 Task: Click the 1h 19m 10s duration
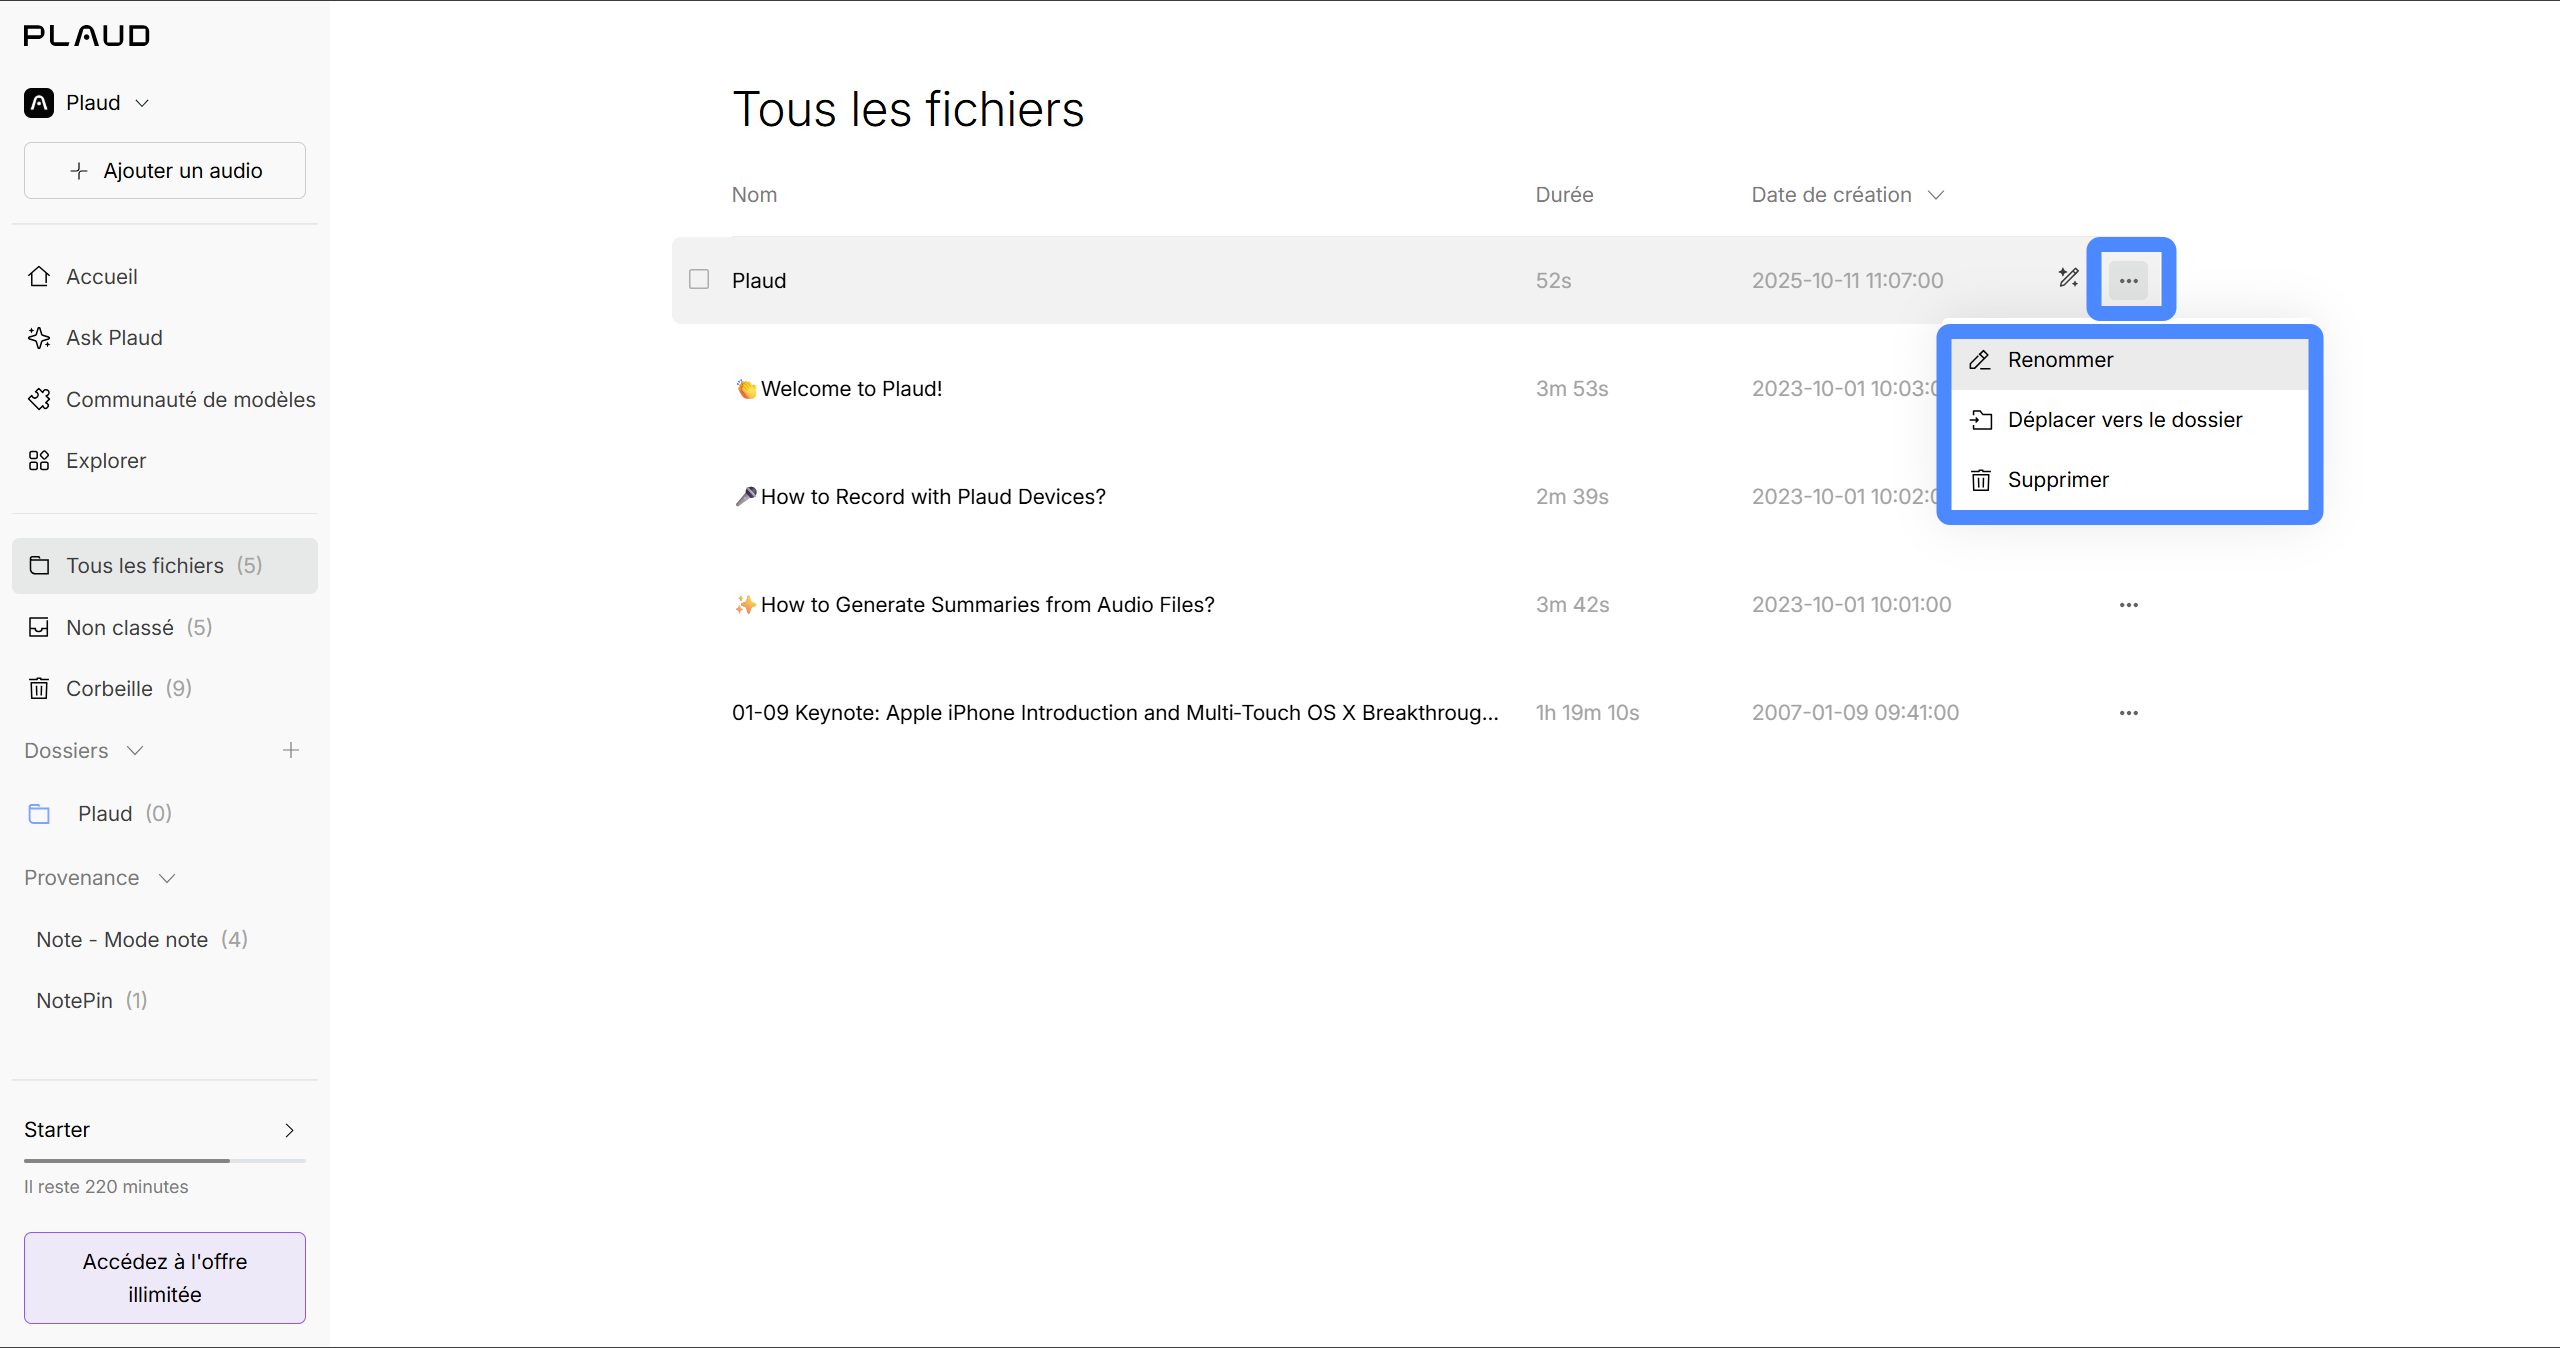(x=1587, y=713)
